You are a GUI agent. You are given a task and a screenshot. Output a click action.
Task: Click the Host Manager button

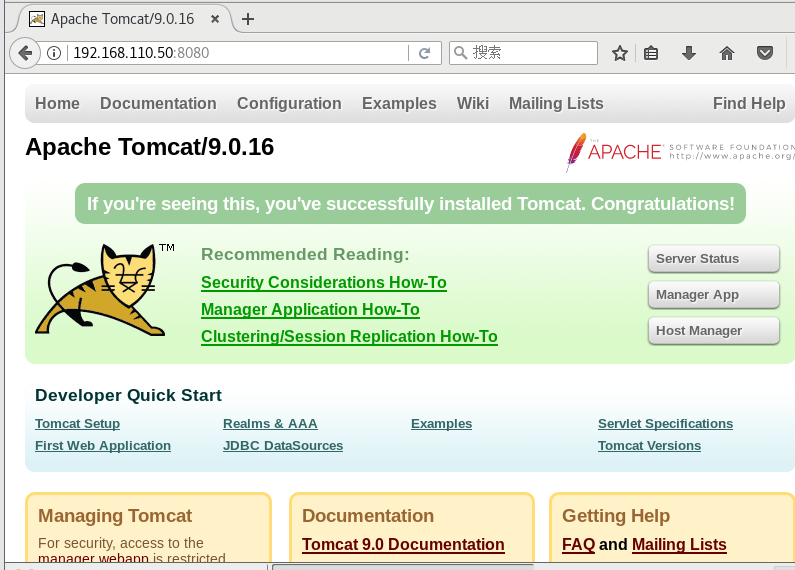(713, 331)
